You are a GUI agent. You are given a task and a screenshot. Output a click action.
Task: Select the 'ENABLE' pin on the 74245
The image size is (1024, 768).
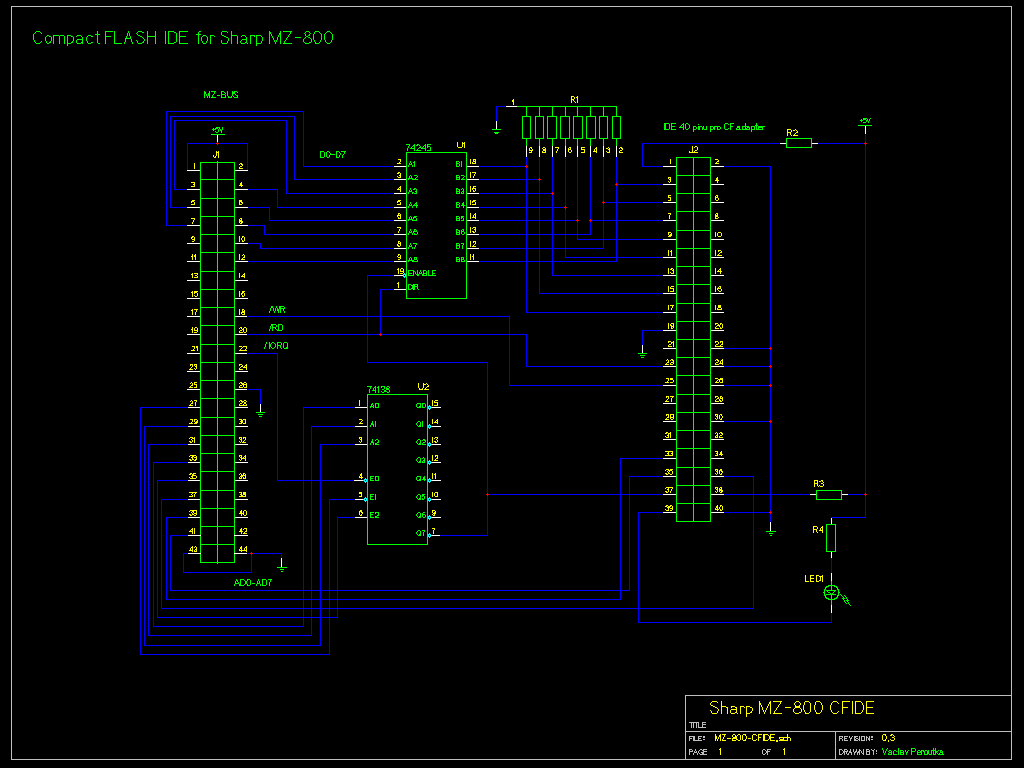click(x=422, y=273)
